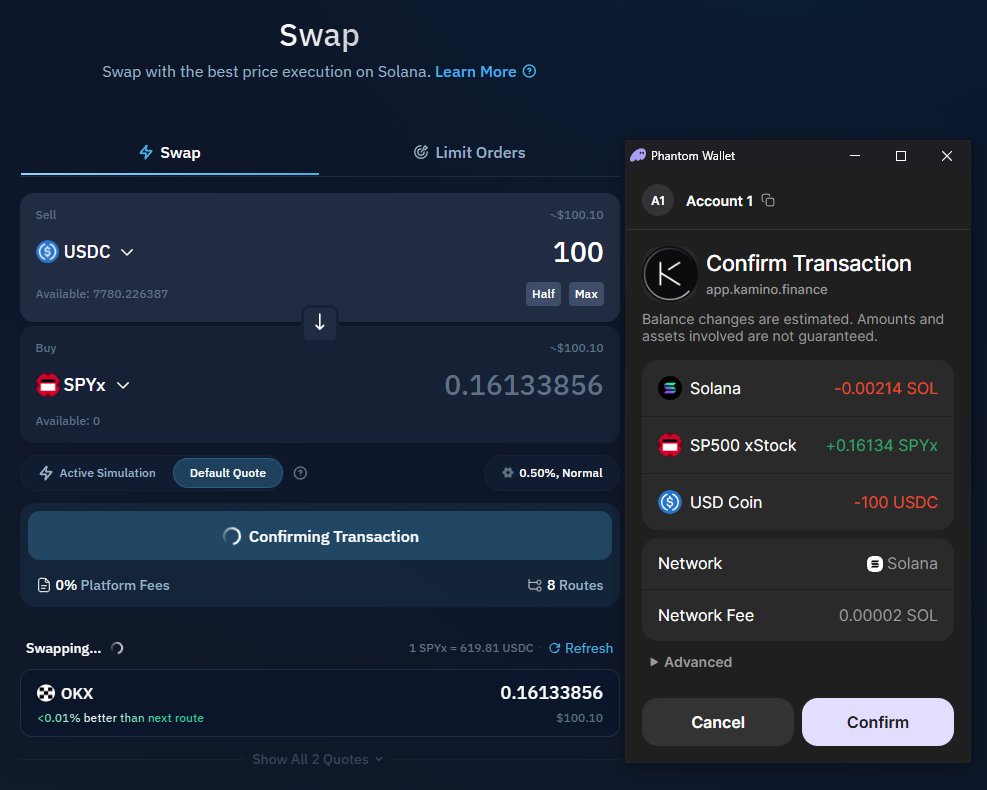Minimize the Phantom Wallet window
Screen dimensions: 987x790
855,155
